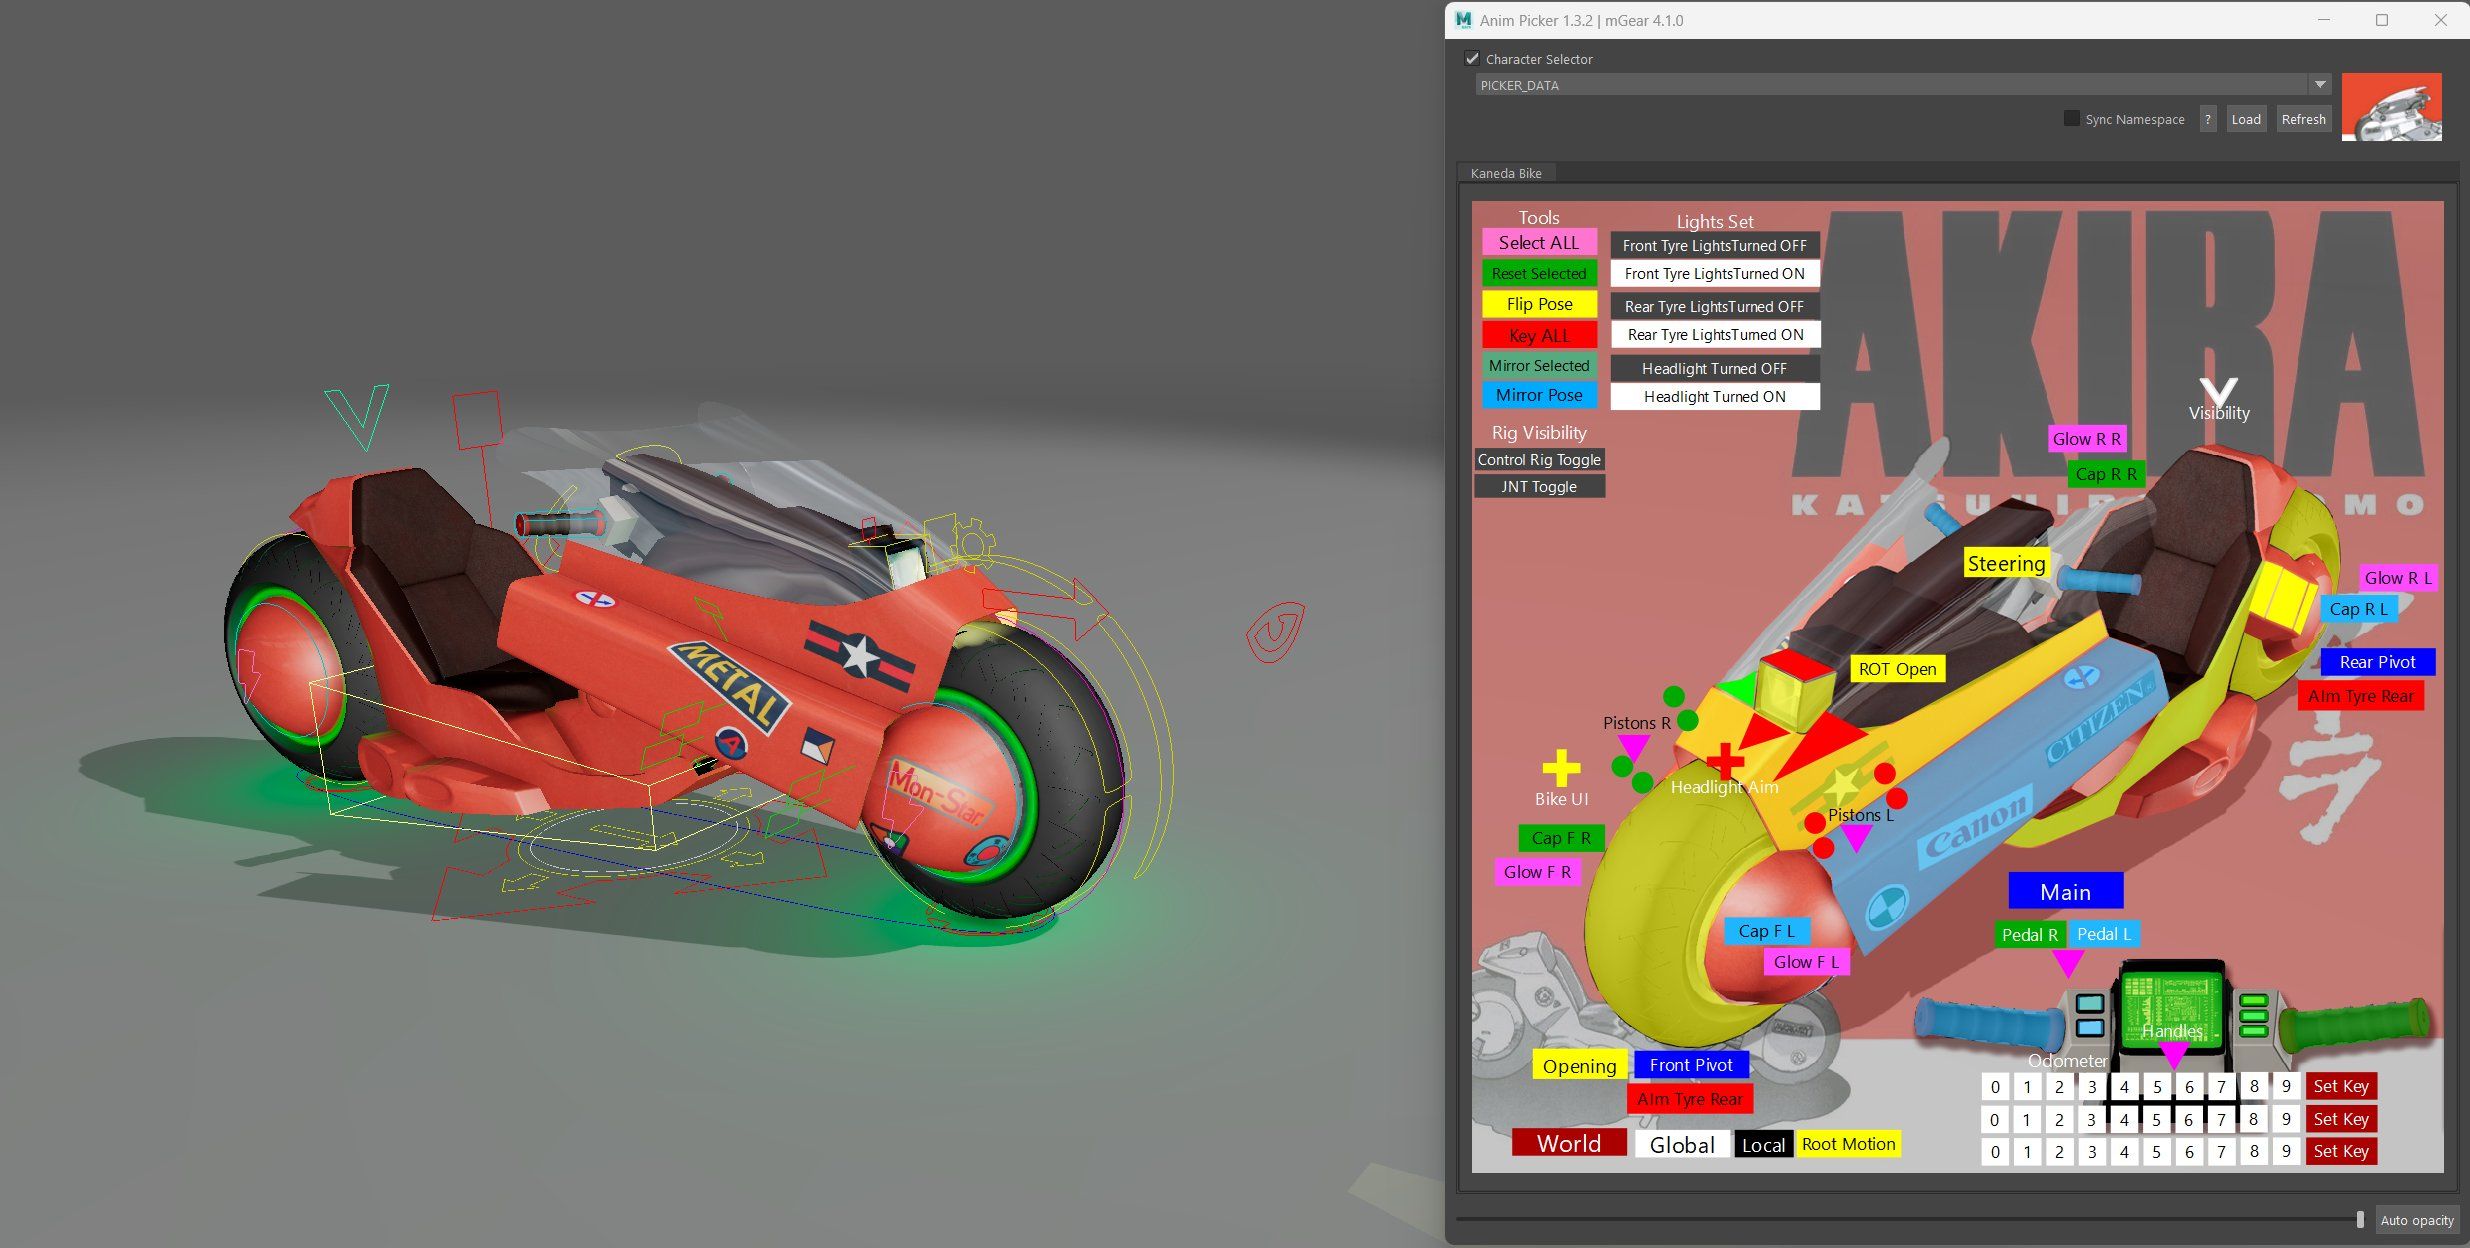Click the Refresh button
2470x1248 pixels.
[x=2303, y=119]
